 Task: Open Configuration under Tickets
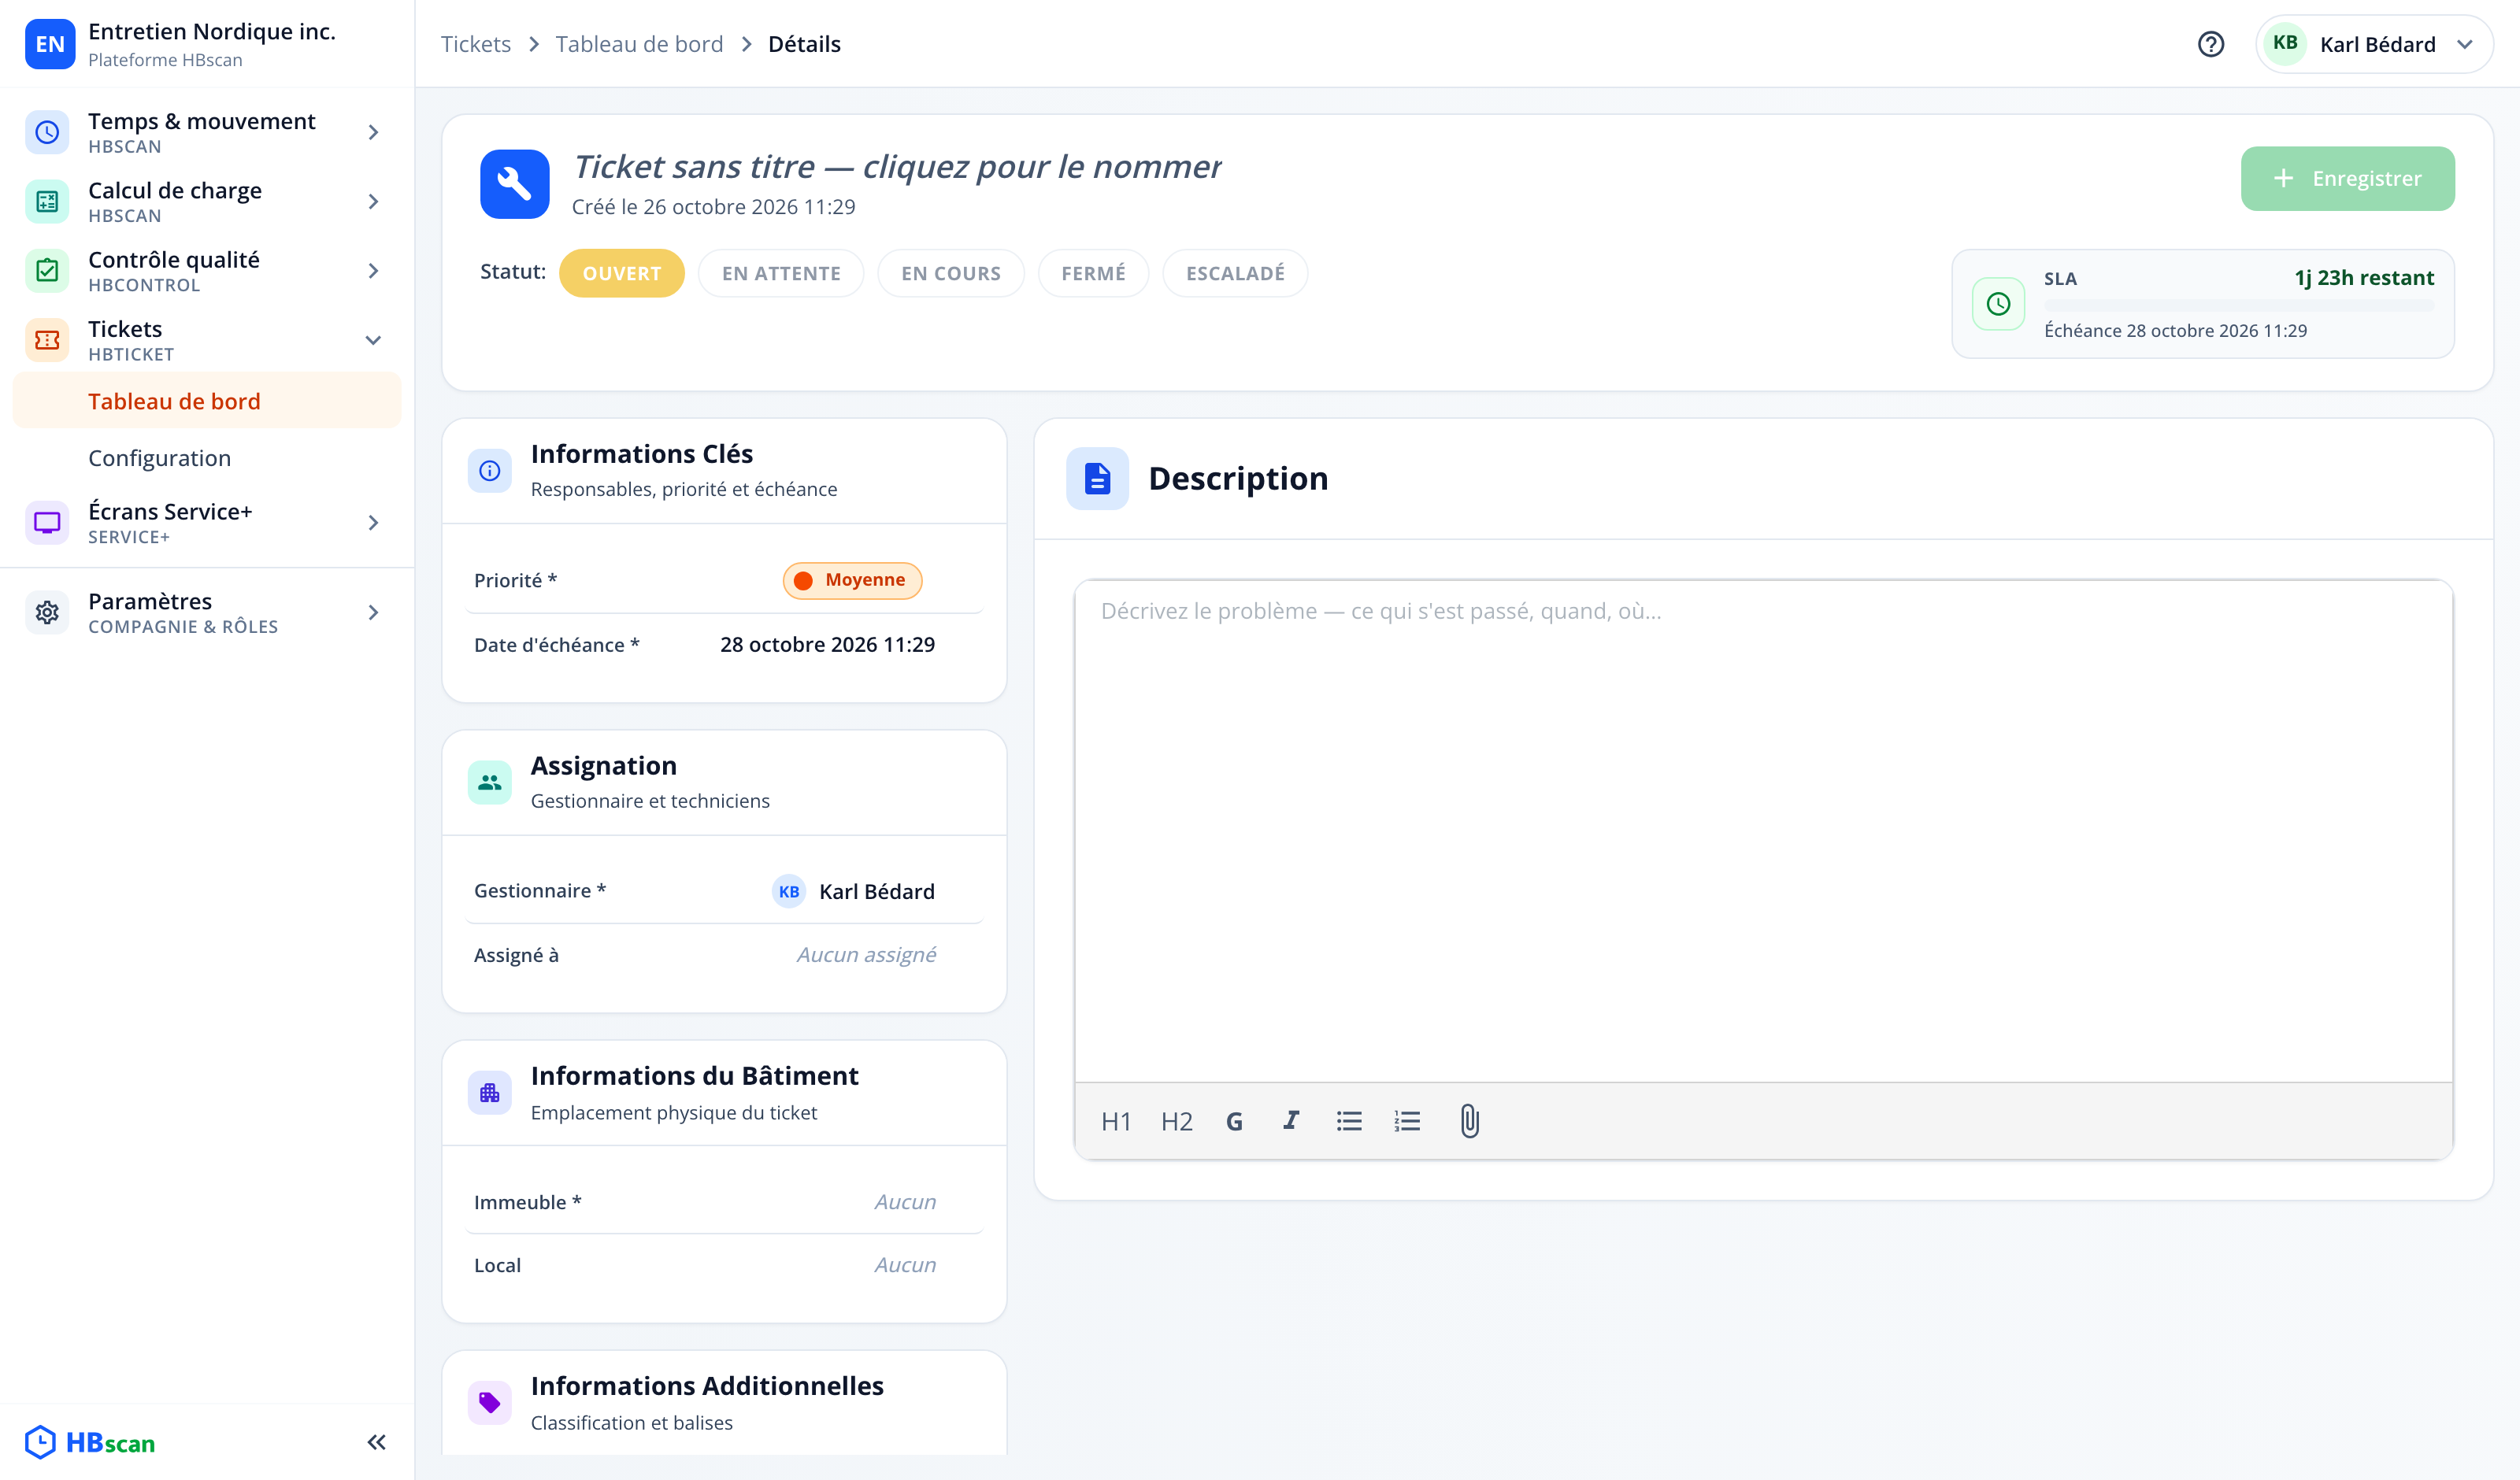(x=207, y=458)
